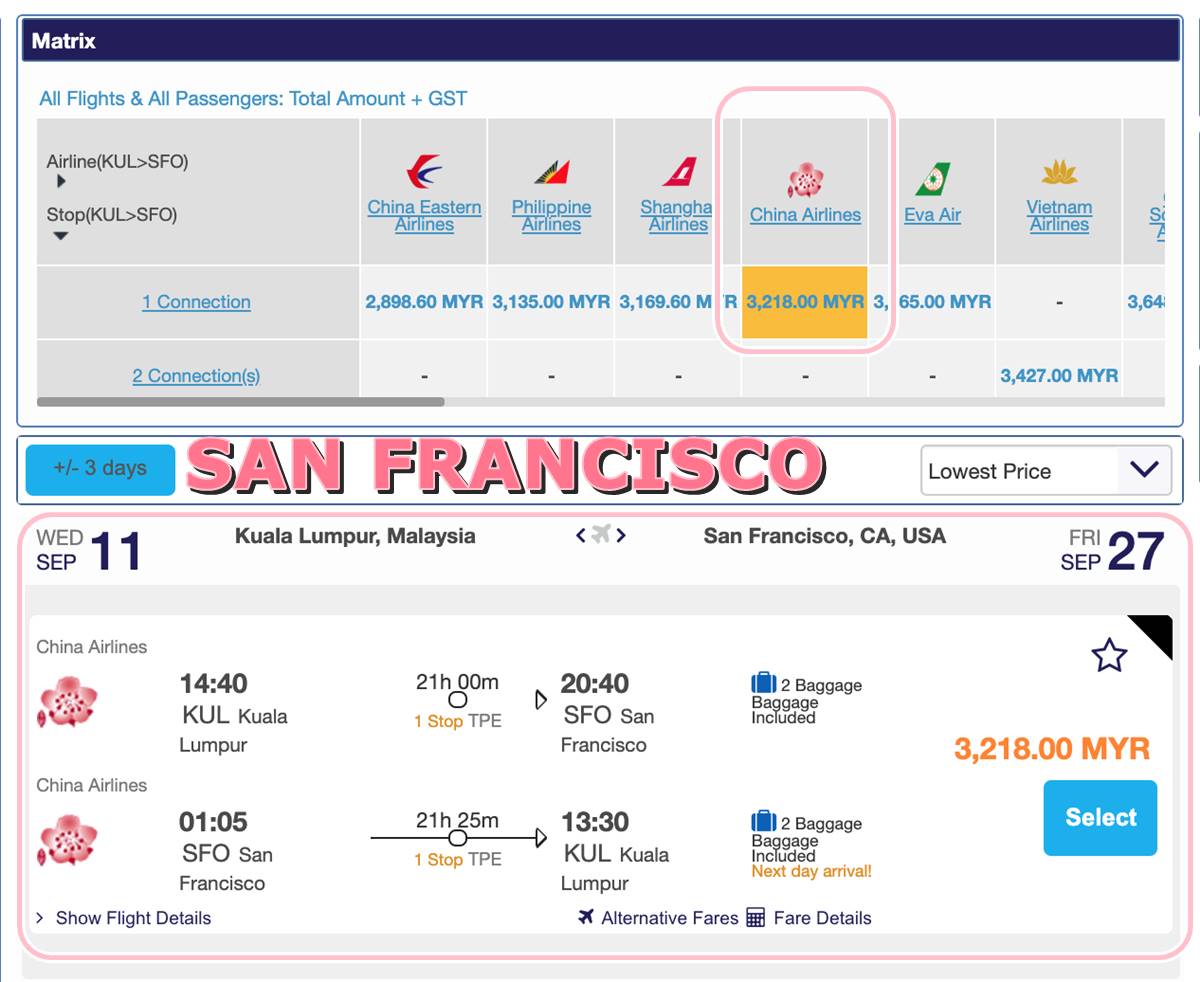This screenshot has width=1200, height=982.
Task: Open the China Eastern Airlines link
Action: click(x=424, y=216)
